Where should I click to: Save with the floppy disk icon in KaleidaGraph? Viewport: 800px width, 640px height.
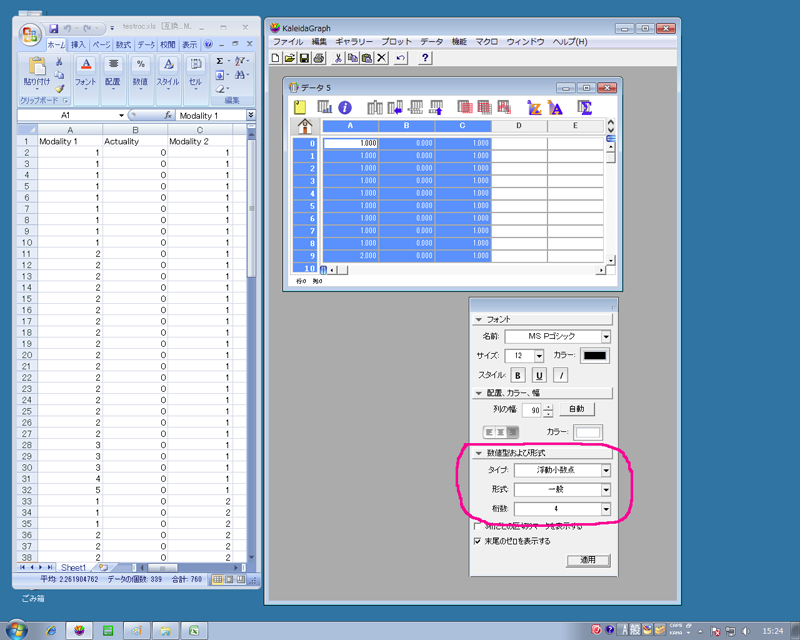pyautogui.click(x=304, y=58)
